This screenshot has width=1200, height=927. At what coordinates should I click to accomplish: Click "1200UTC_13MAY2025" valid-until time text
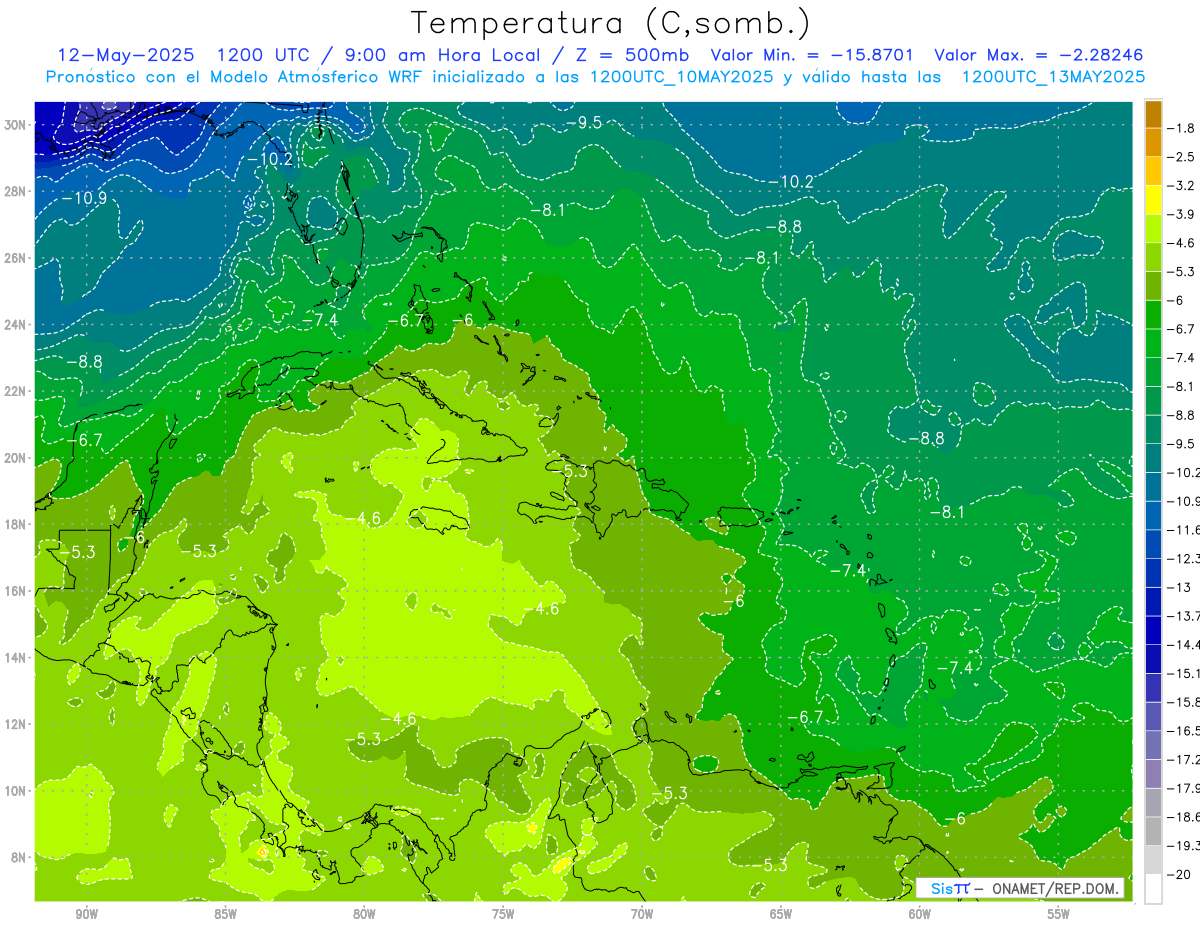pyautogui.click(x=1053, y=77)
